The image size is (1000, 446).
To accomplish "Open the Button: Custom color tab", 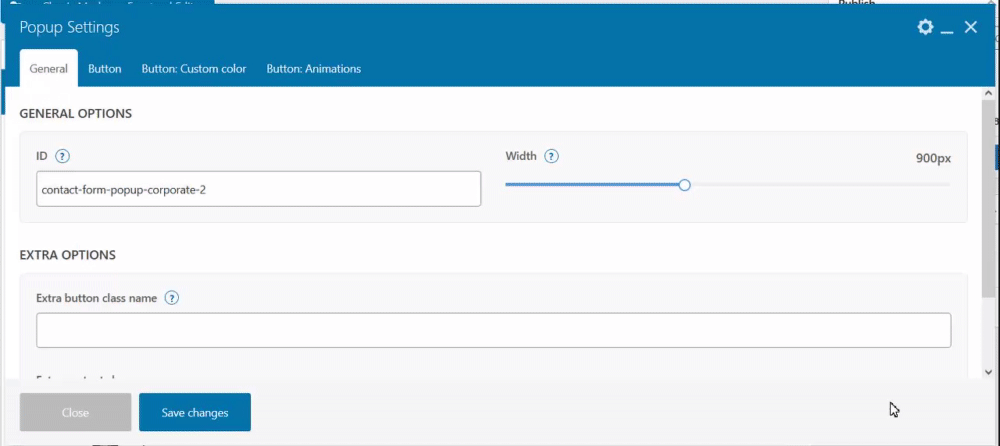I will pos(194,69).
